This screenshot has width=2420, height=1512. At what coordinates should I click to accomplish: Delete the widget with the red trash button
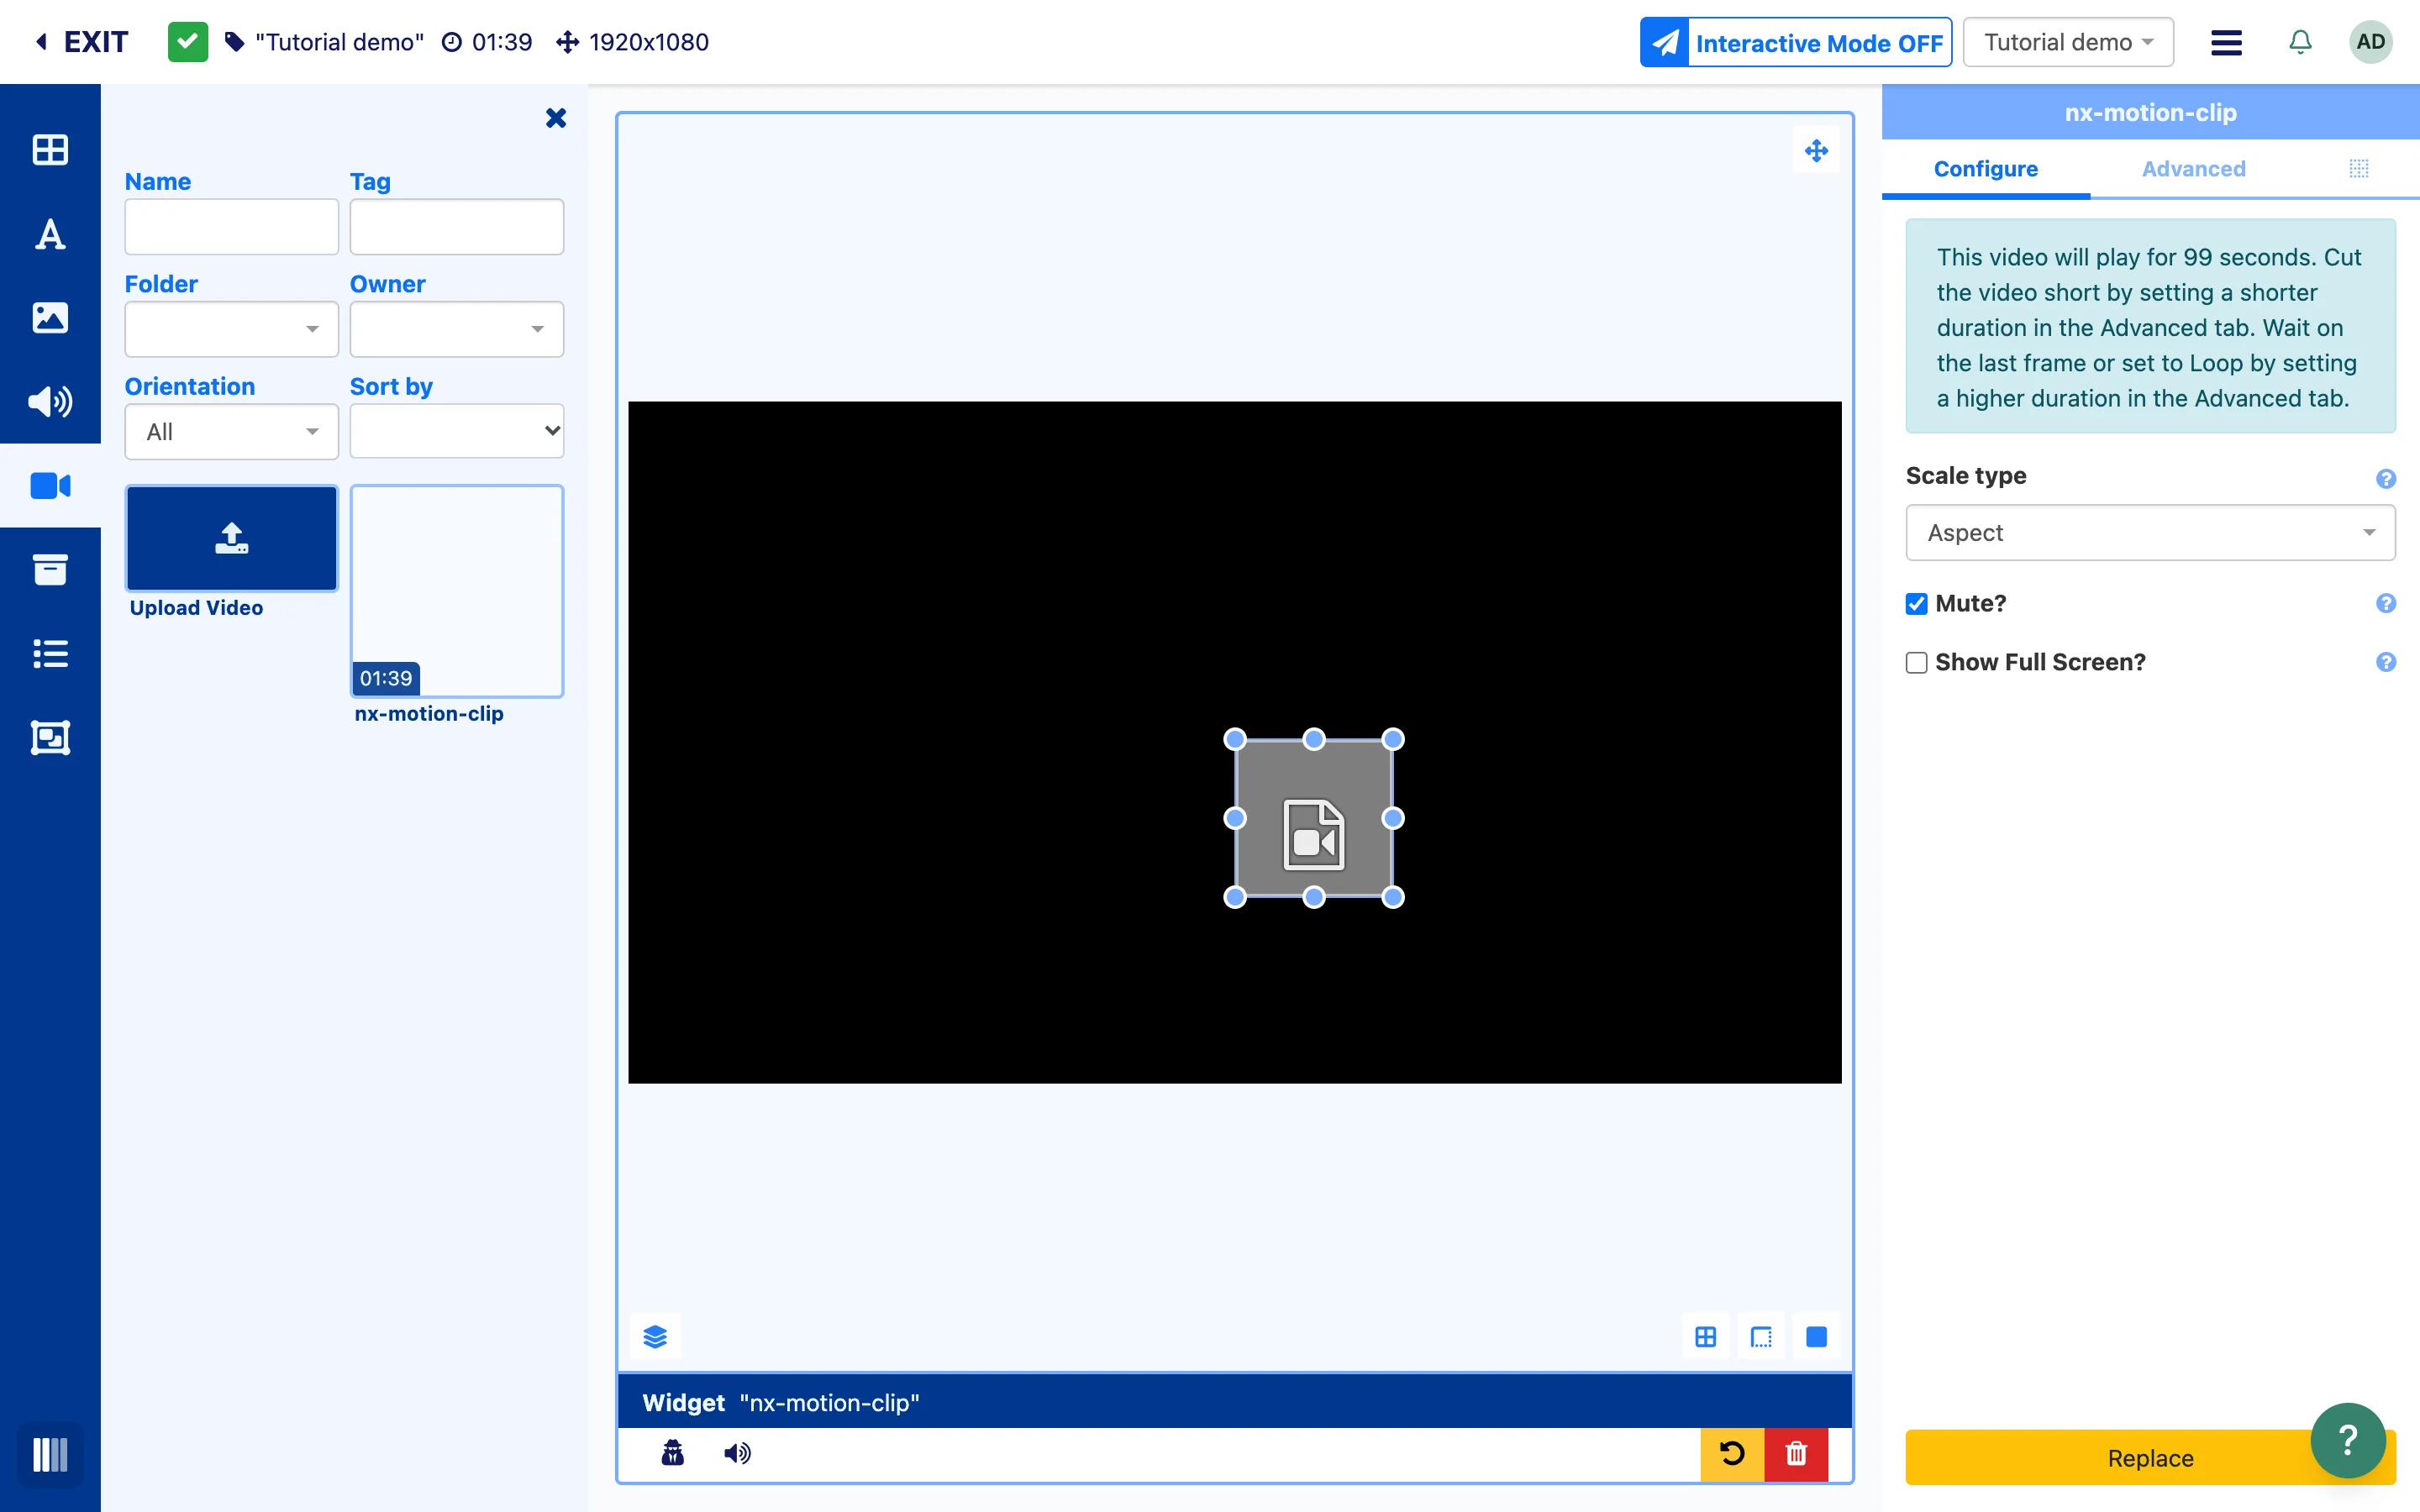click(x=1796, y=1454)
